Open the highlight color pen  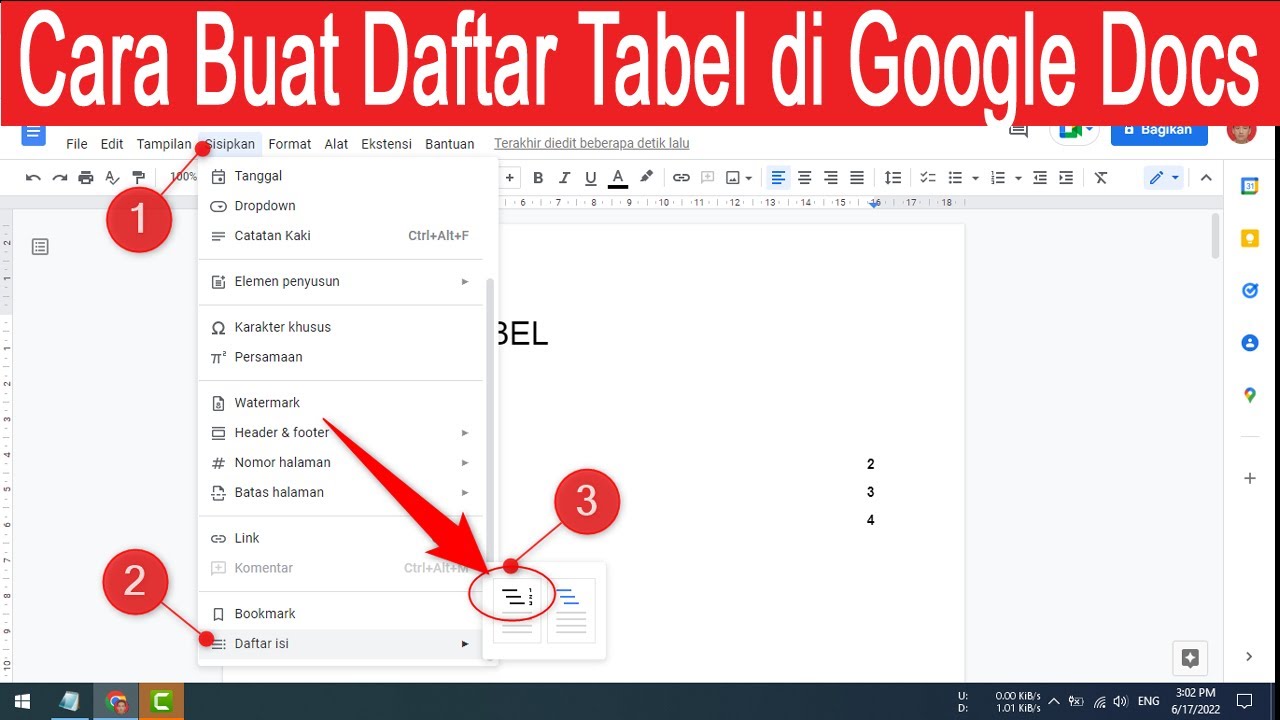(646, 178)
